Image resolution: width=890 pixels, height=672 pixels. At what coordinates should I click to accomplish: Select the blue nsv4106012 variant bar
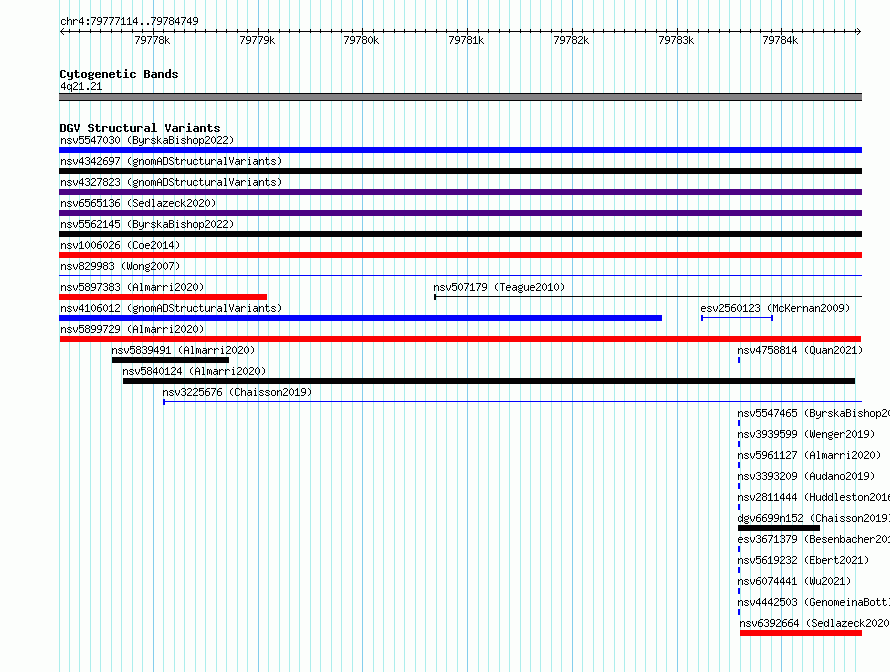360,318
